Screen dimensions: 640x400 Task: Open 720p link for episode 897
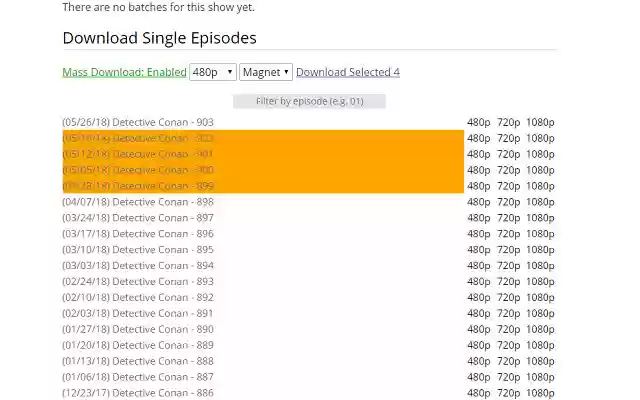click(508, 218)
